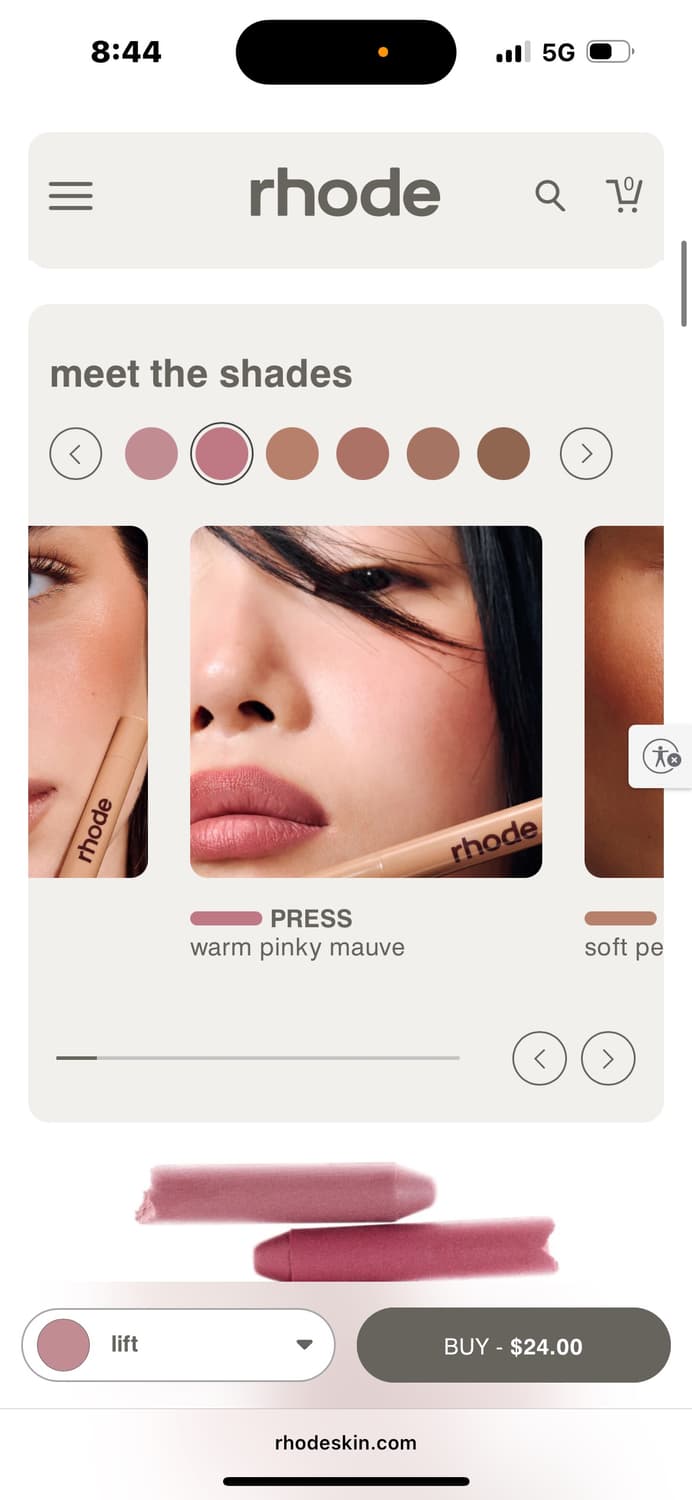The image size is (692, 1500).
Task: Select the selected mauve PRESS shade swatch
Action: coord(222,454)
